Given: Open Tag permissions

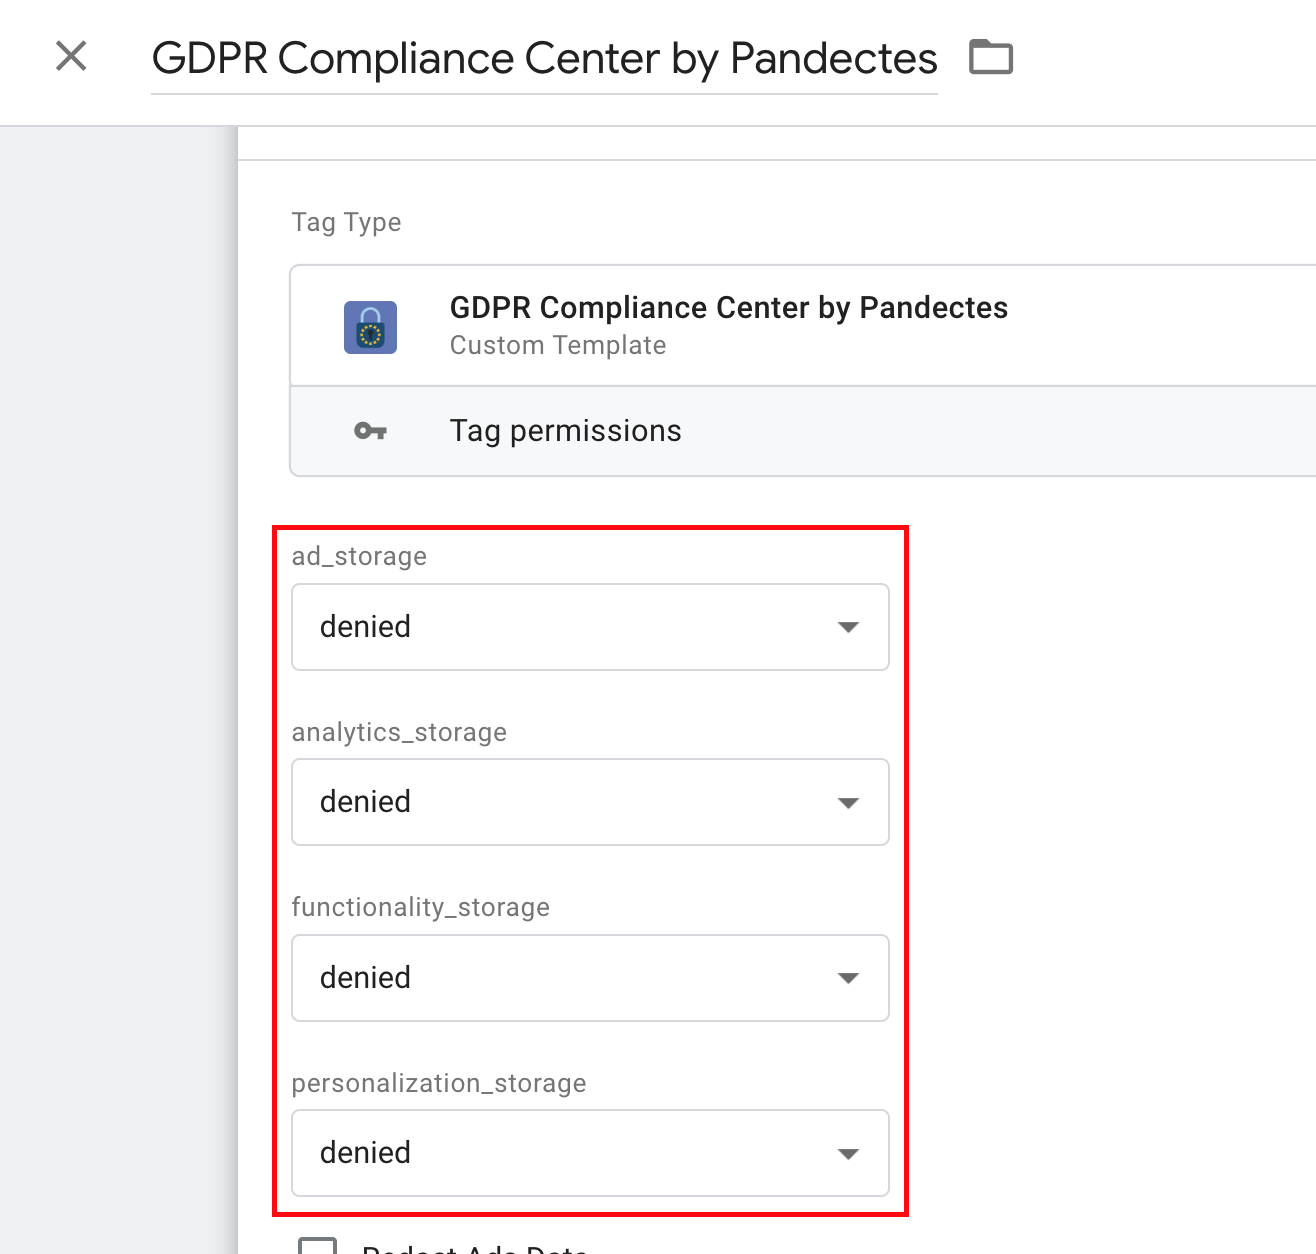Looking at the screenshot, I should pos(565,430).
